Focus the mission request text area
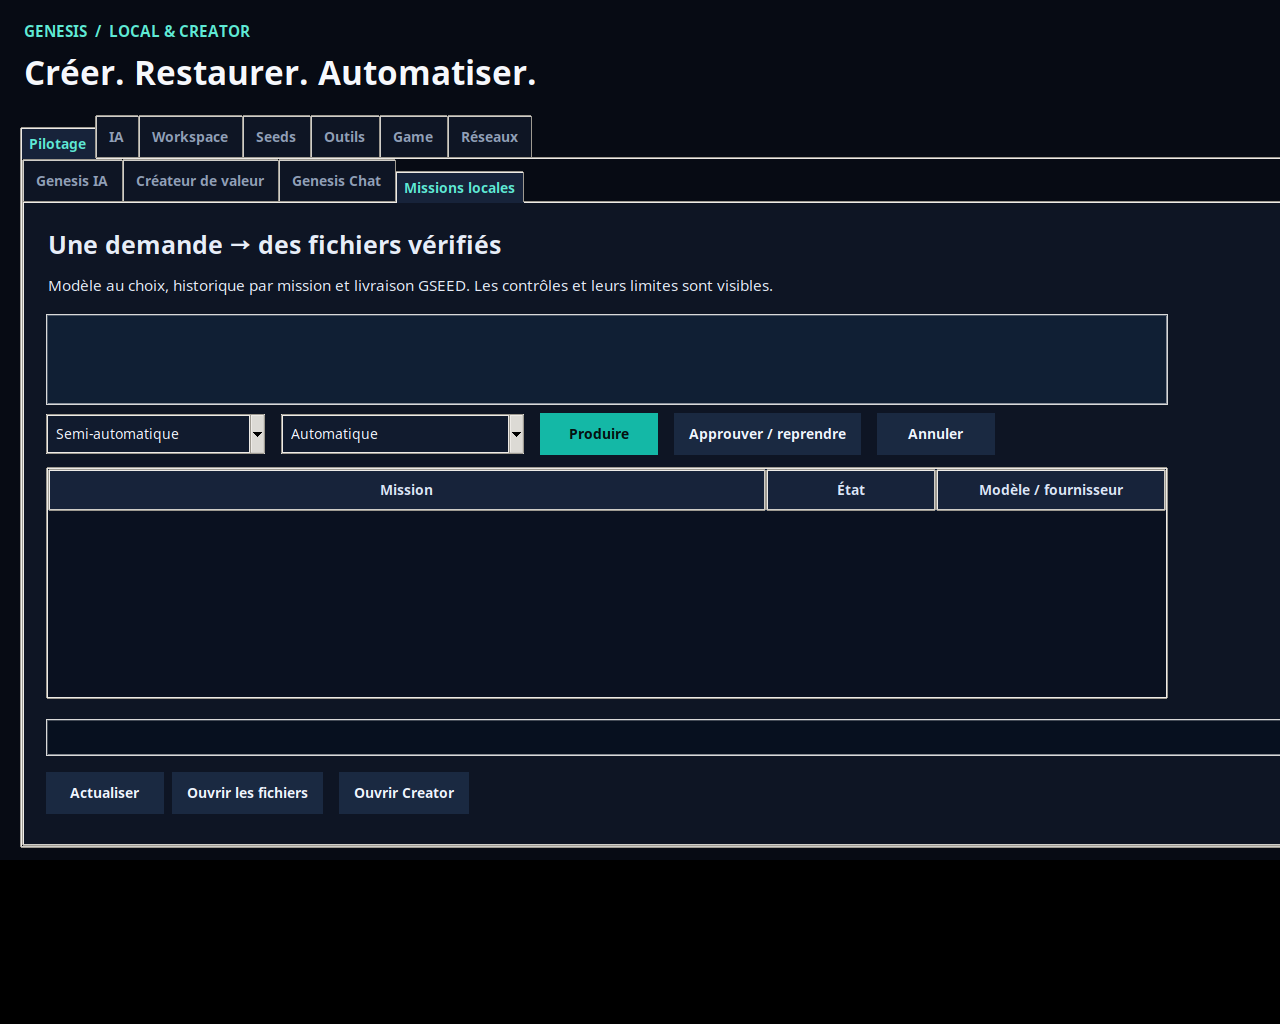The height and width of the screenshot is (1024, 1280). pos(607,360)
